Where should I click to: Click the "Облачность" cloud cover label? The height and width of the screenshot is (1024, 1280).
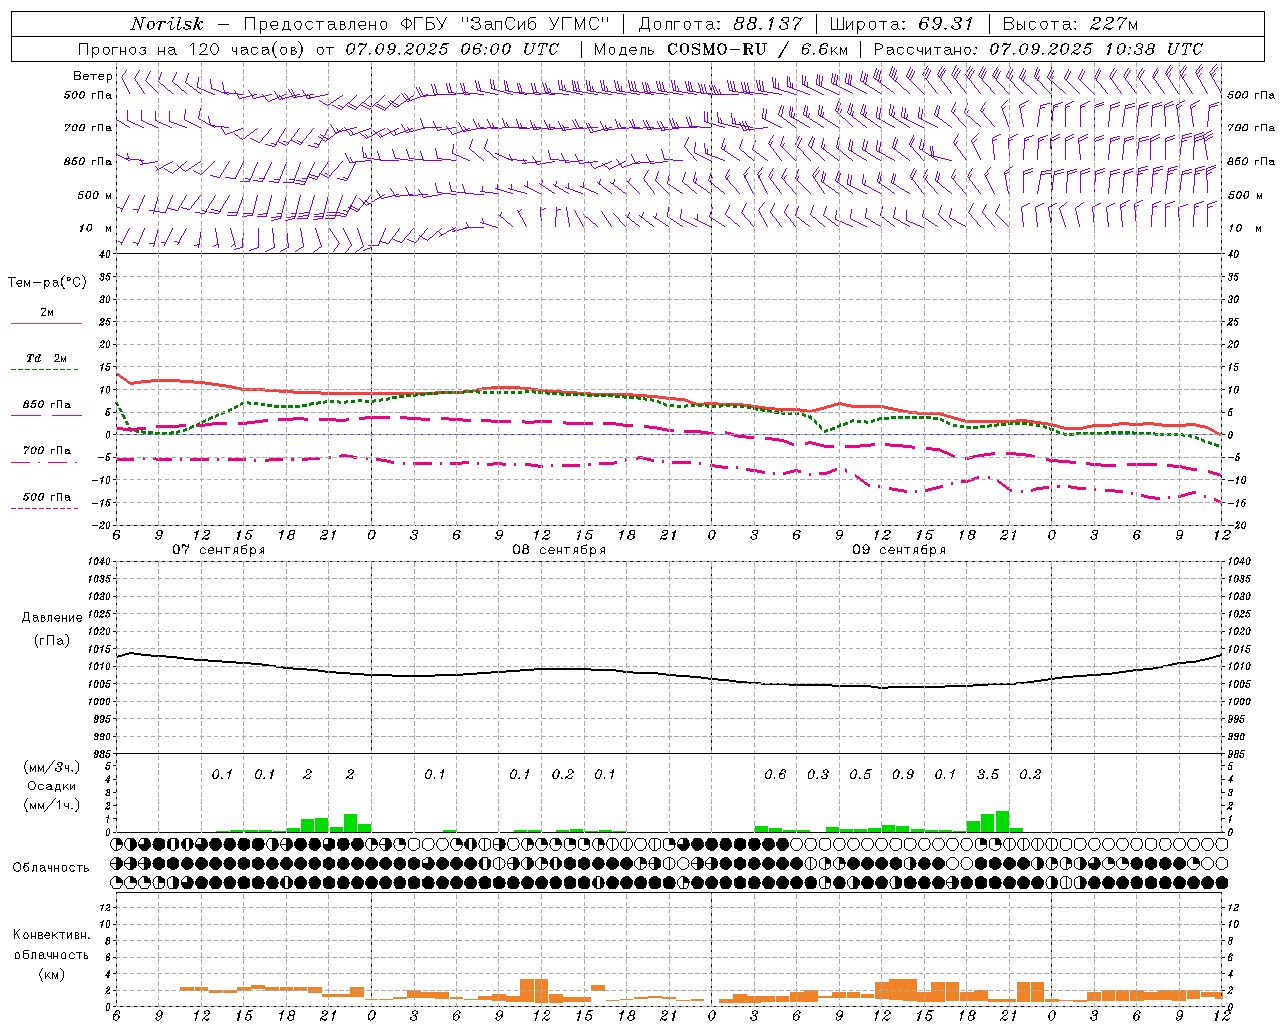(x=51, y=868)
